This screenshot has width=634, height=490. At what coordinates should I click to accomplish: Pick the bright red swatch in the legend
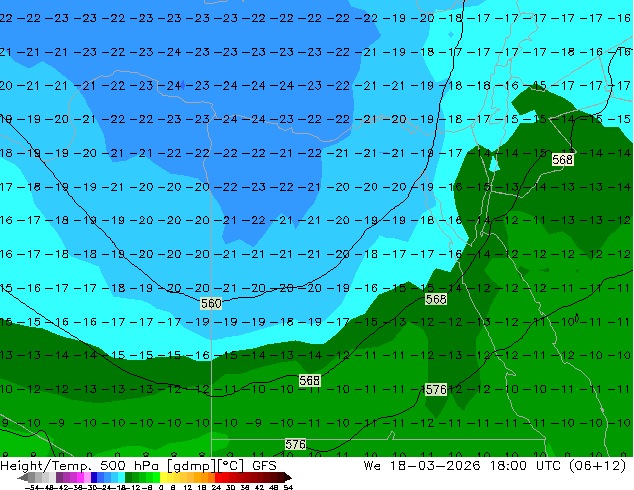(218, 477)
